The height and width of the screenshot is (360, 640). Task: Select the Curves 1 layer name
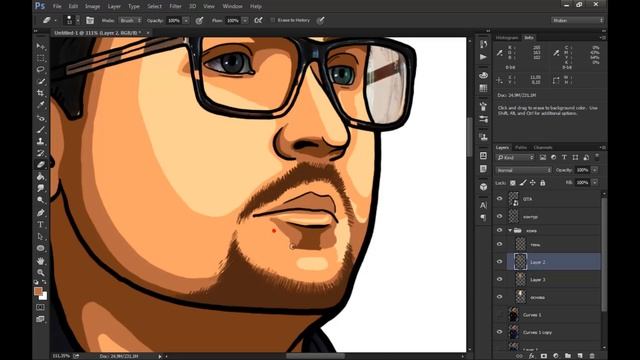coord(532,315)
